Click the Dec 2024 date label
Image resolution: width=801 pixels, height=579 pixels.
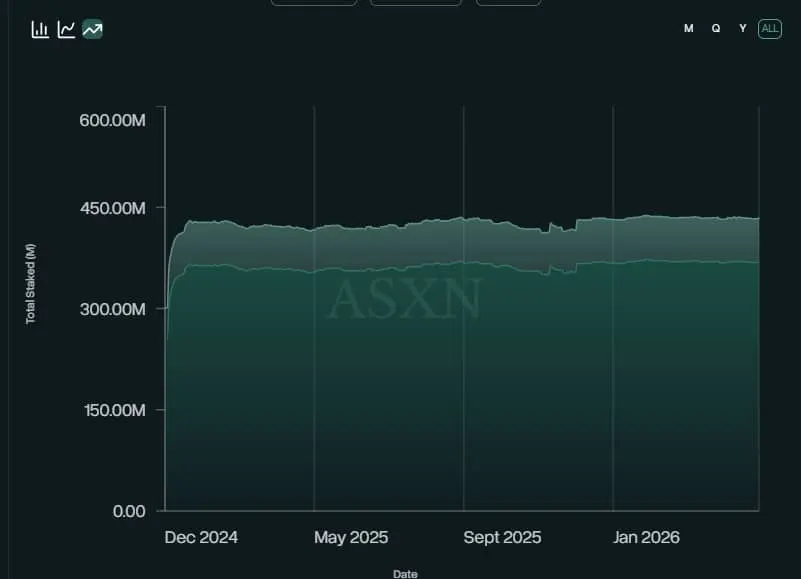click(x=201, y=537)
